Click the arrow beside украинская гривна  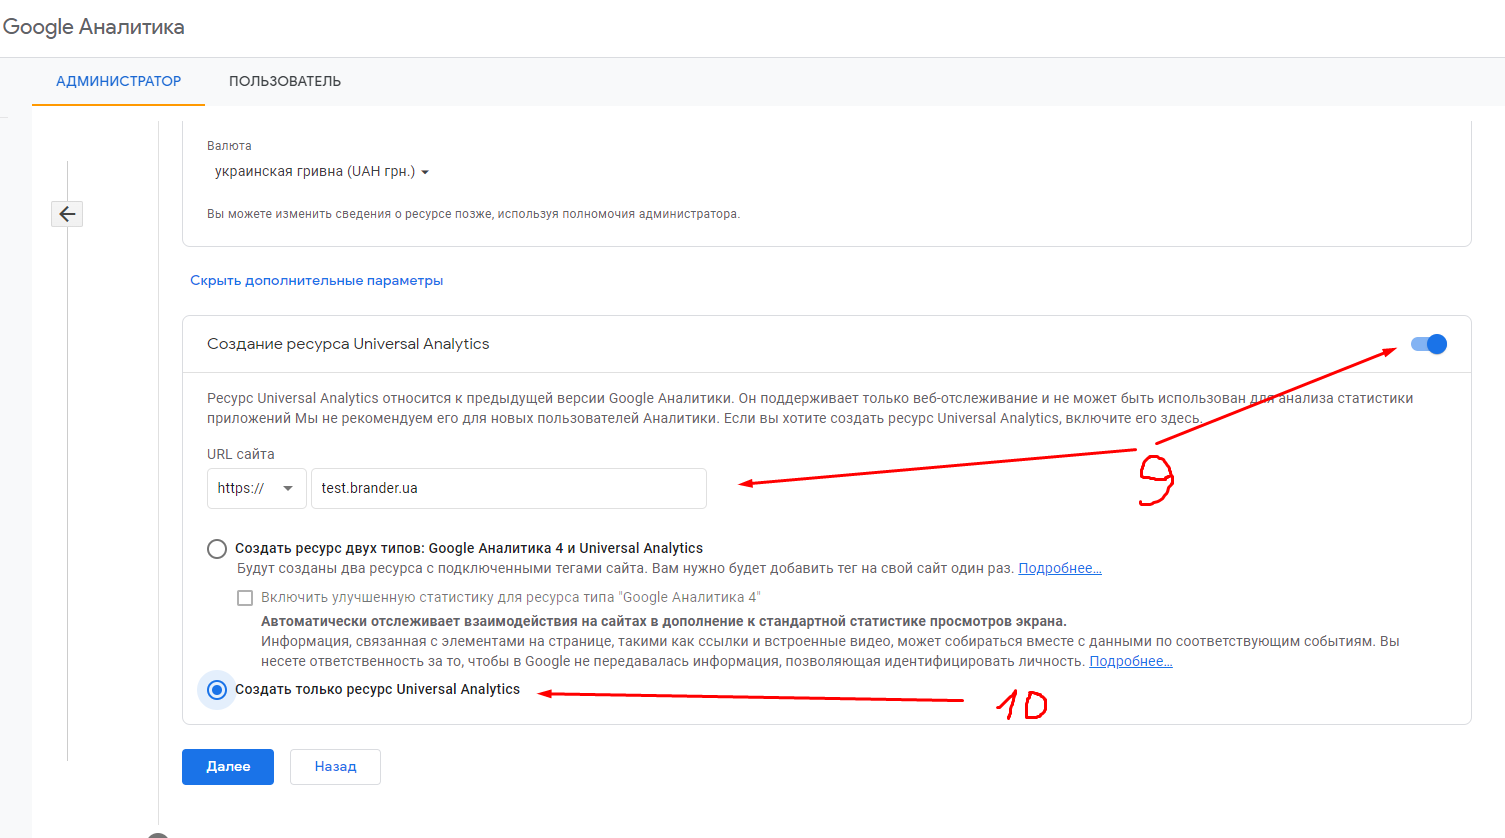pyautogui.click(x=425, y=173)
